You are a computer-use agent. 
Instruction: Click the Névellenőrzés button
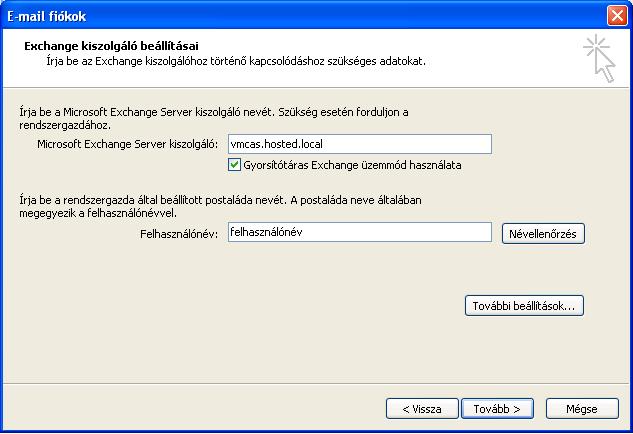tap(543, 234)
